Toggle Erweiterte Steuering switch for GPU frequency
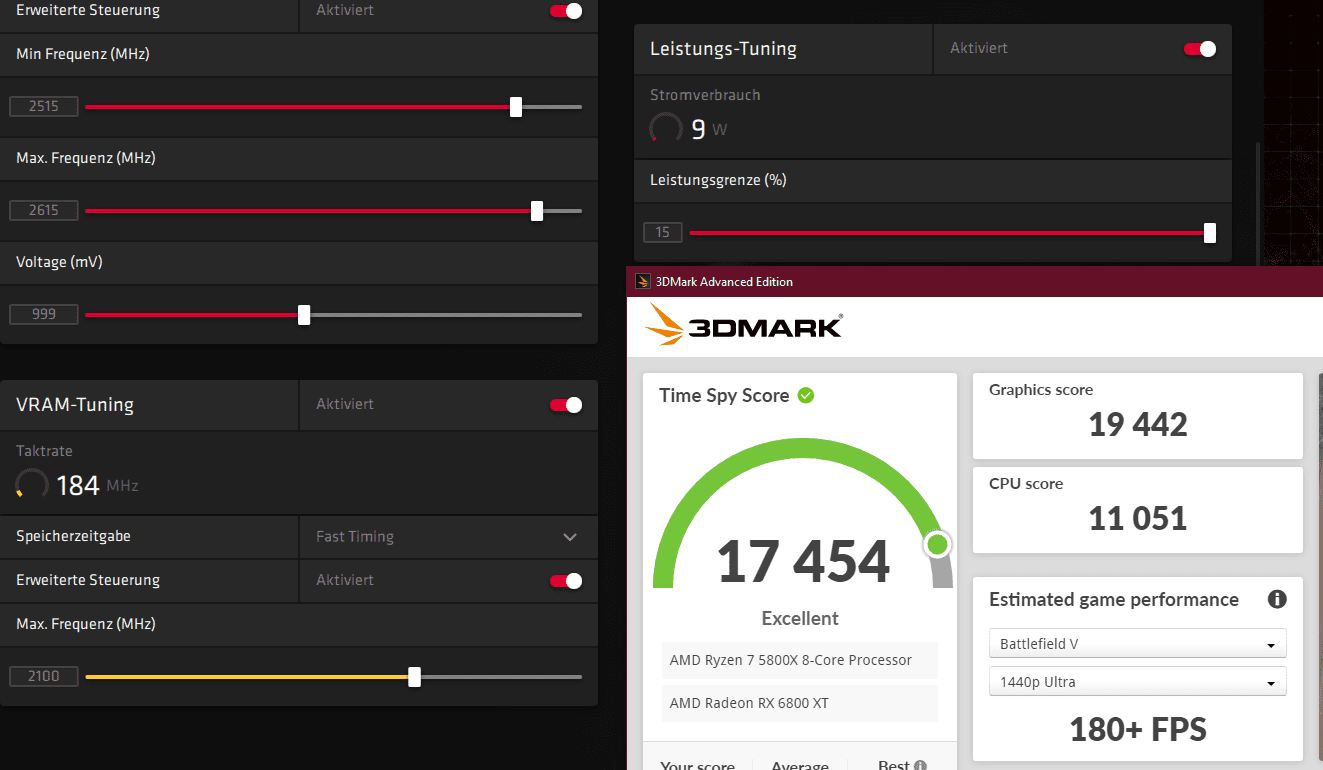Viewport: 1323px width, 770px height. (566, 11)
